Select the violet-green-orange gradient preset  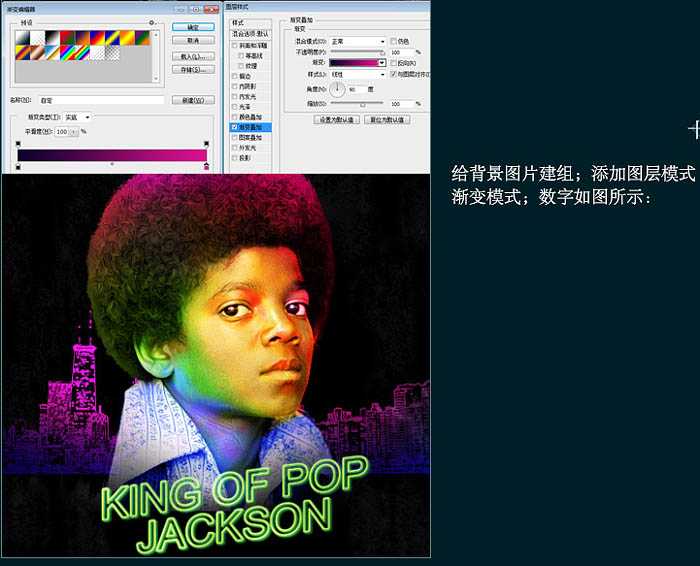(x=142, y=38)
